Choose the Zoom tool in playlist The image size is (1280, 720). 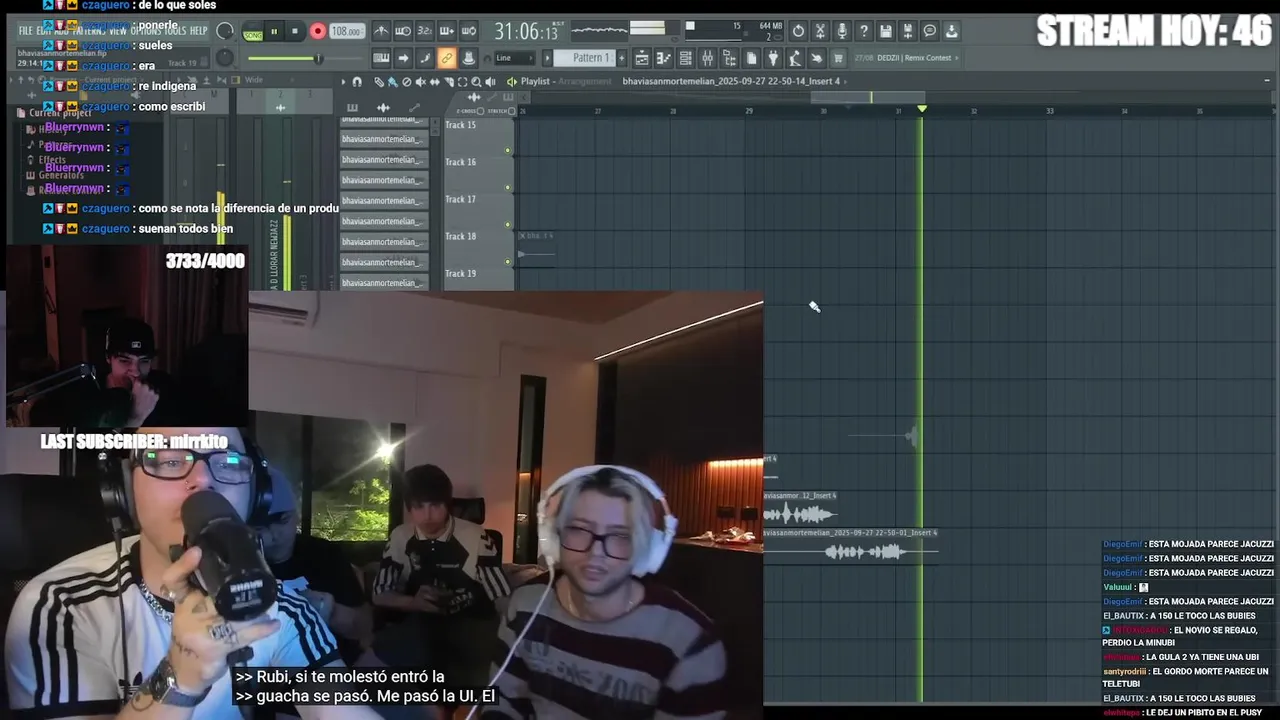476,81
